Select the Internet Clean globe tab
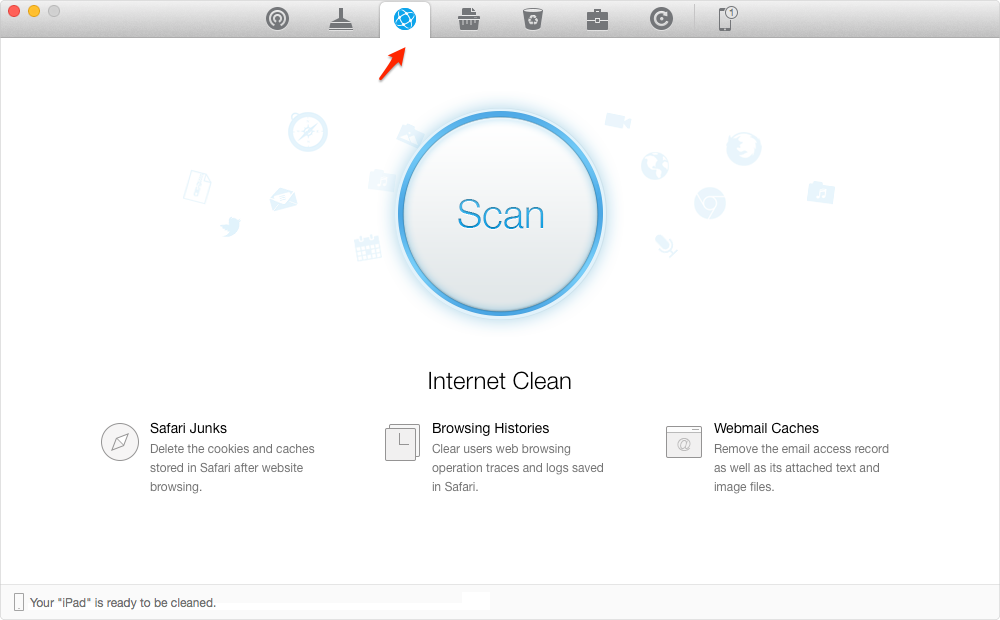The height and width of the screenshot is (620, 1000). 405,19
